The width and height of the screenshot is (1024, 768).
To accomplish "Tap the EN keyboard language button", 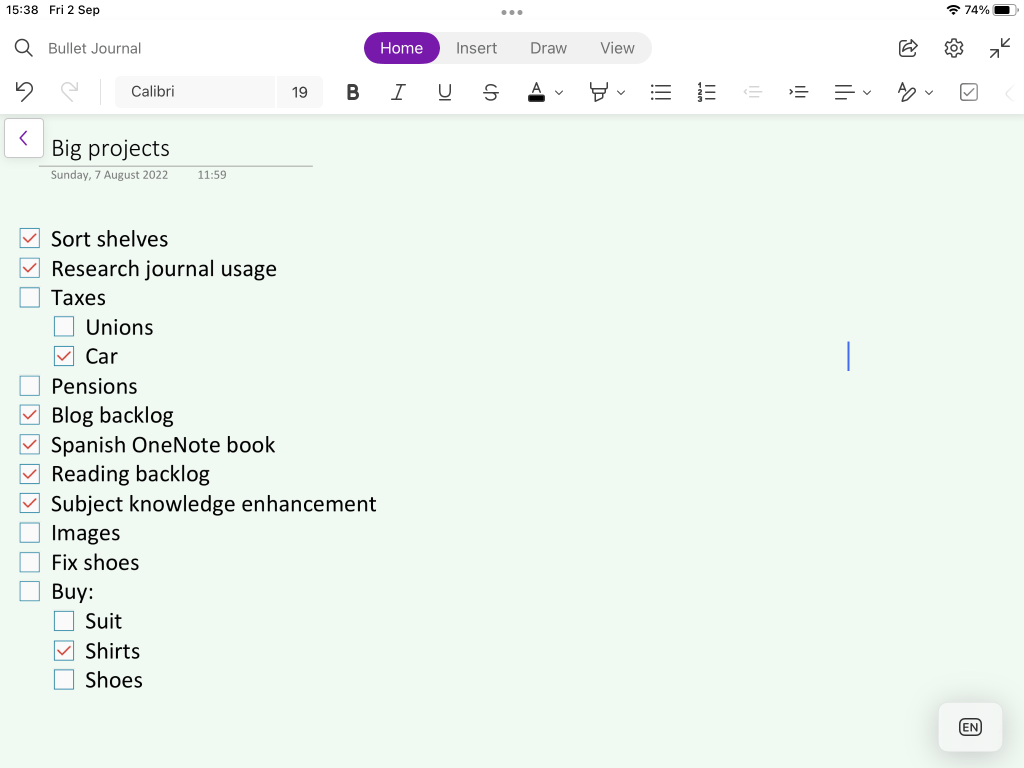I will 969,727.
